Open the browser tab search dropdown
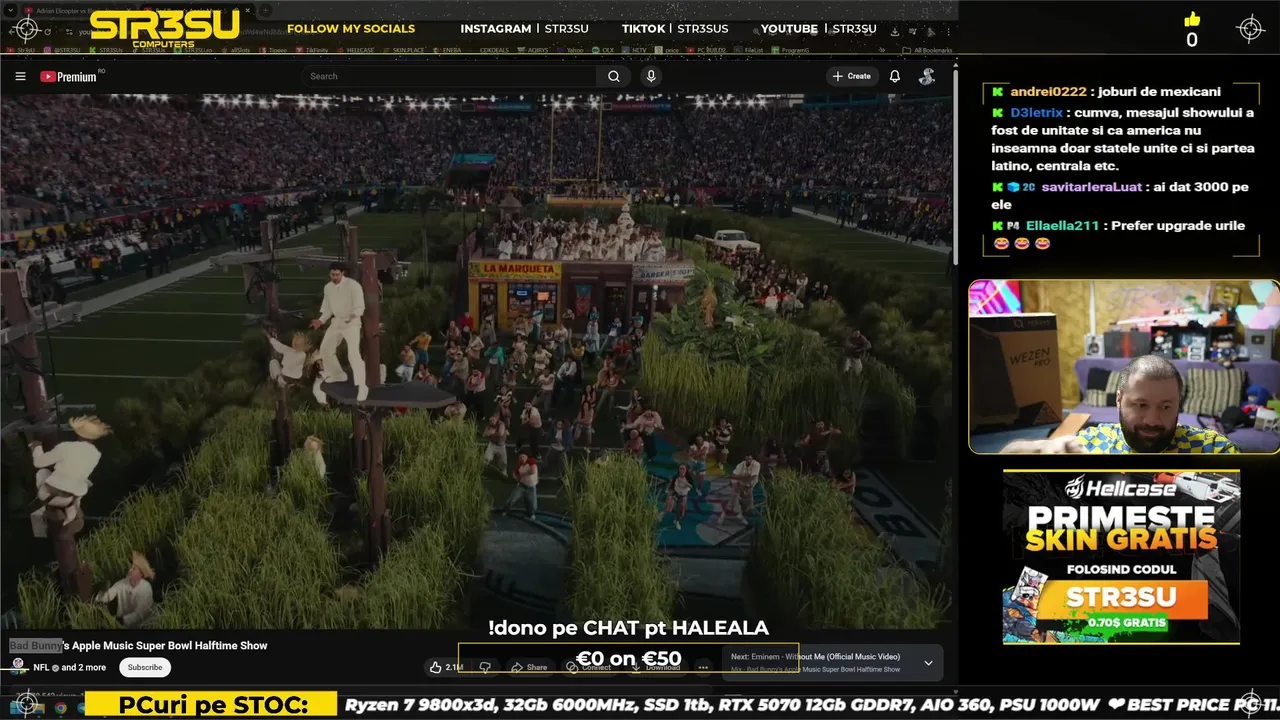Screen dimensions: 1280x720 [x=11, y=11]
